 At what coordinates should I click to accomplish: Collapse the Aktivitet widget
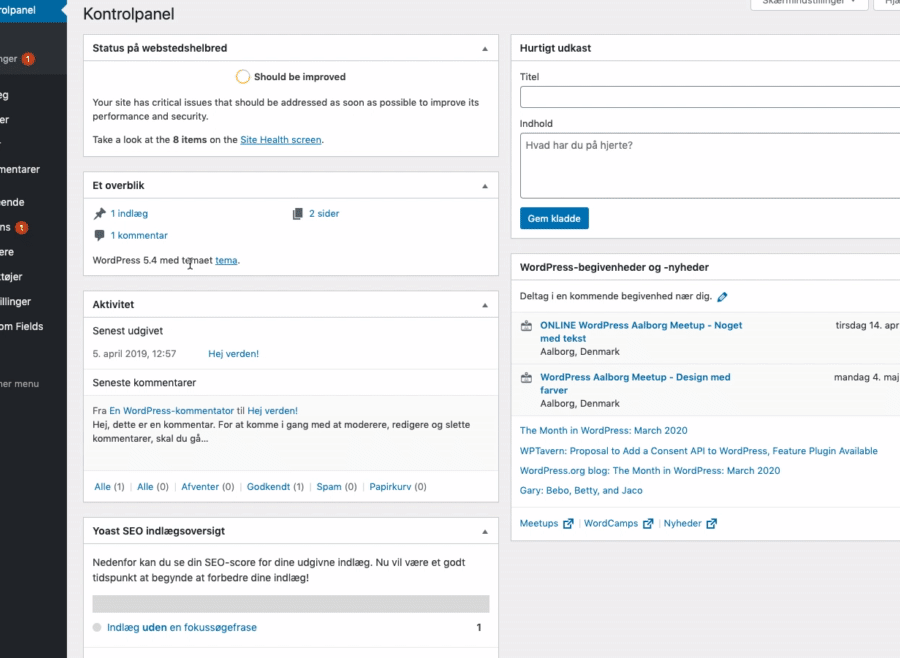click(485, 305)
